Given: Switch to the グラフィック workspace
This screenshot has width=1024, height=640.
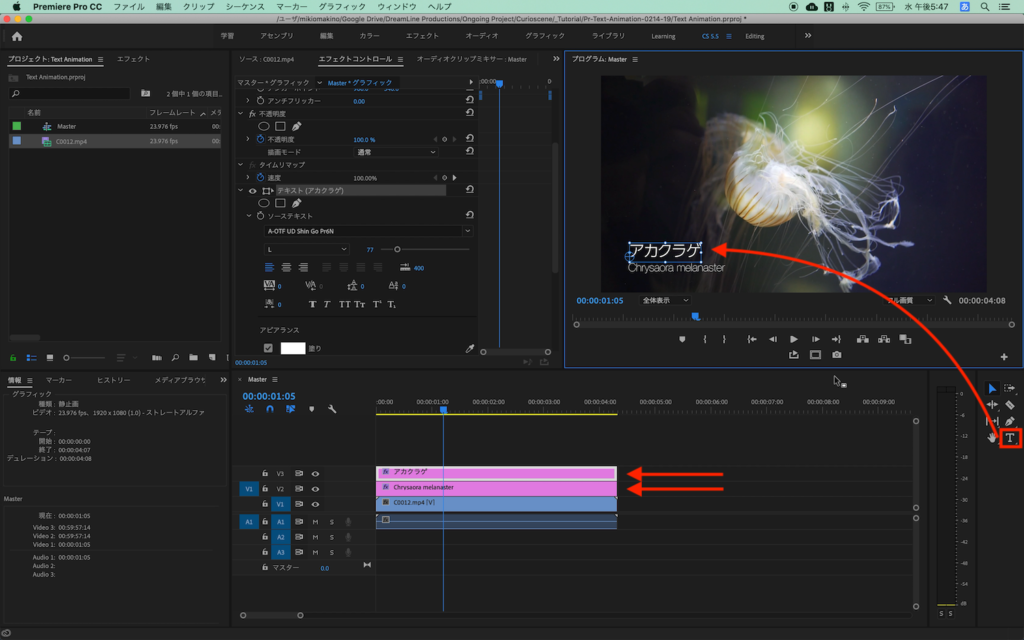Looking at the screenshot, I should [x=545, y=36].
